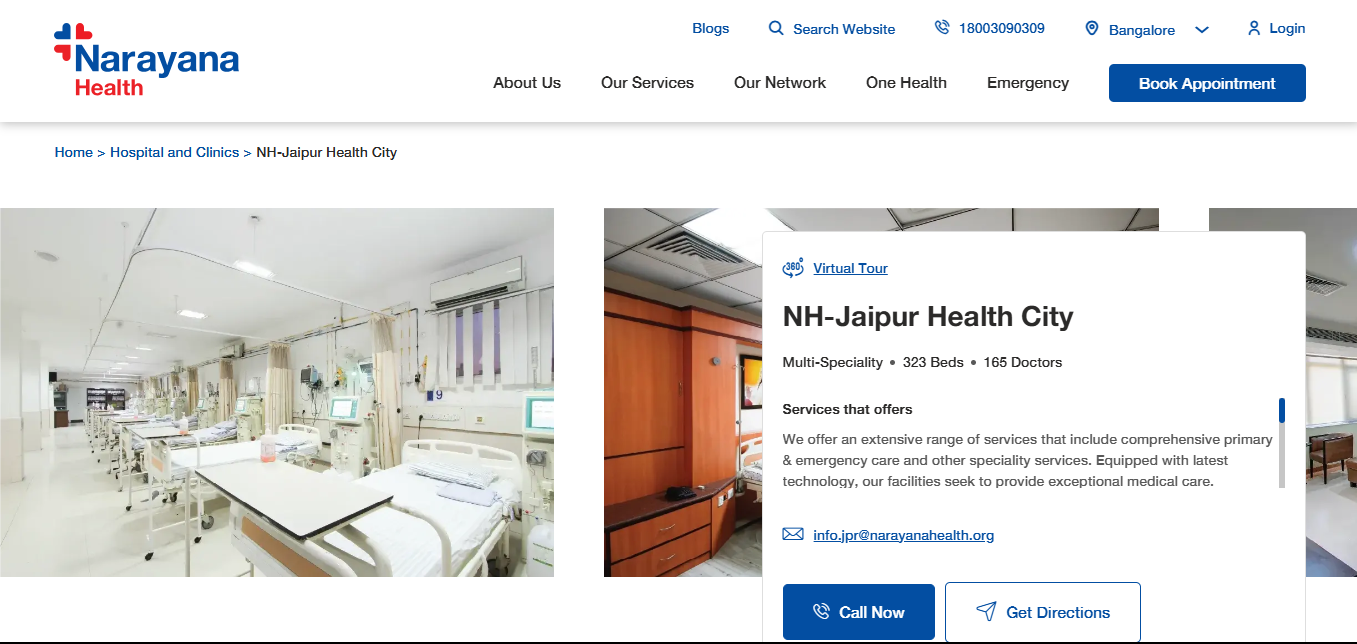Click the Narayana Health logo
This screenshot has height=644, width=1357.
[146, 60]
